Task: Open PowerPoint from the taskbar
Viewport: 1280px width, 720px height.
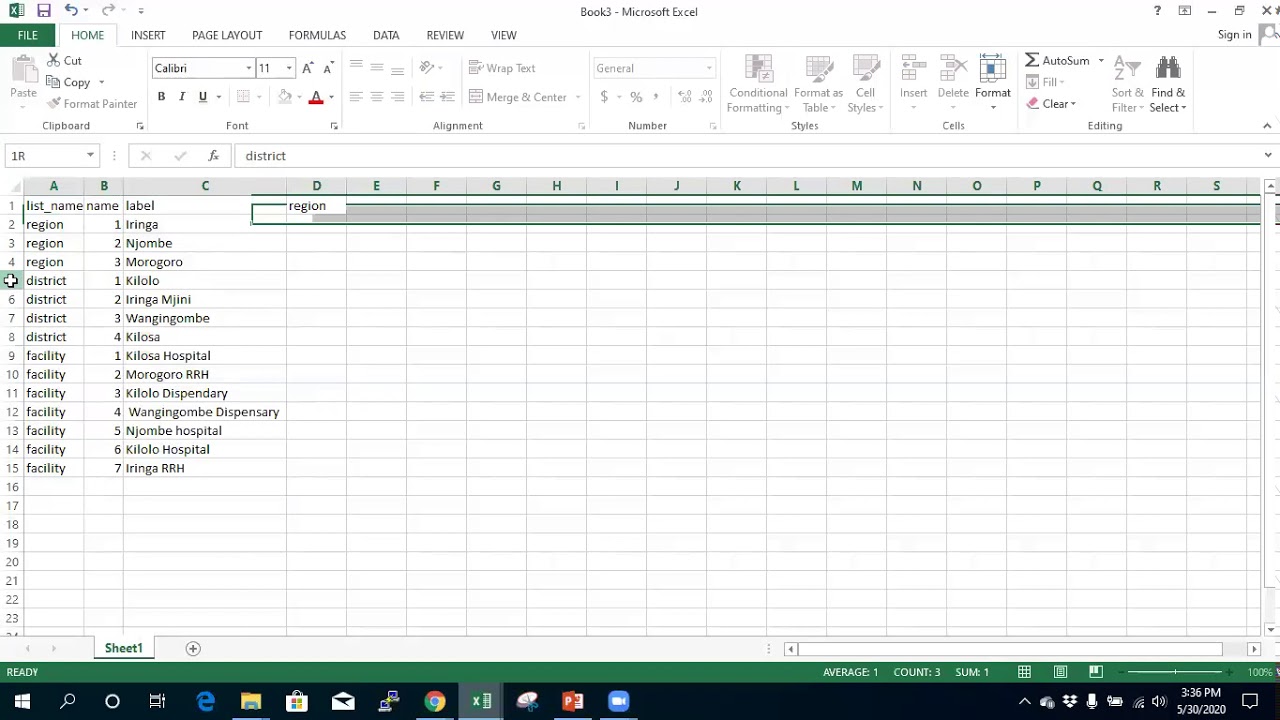Action: tap(573, 701)
